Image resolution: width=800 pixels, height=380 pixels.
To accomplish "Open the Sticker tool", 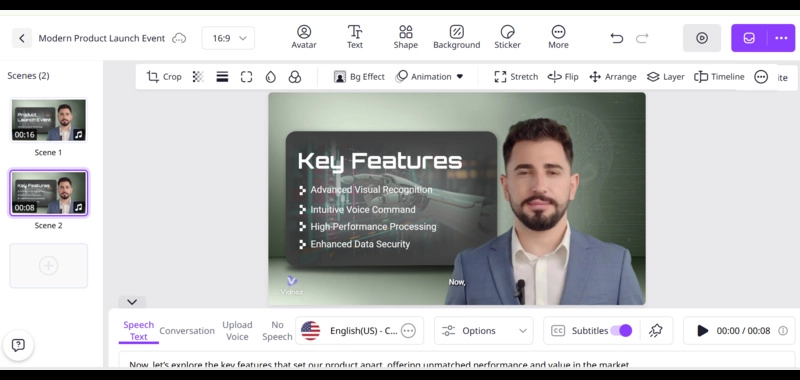I will (508, 37).
